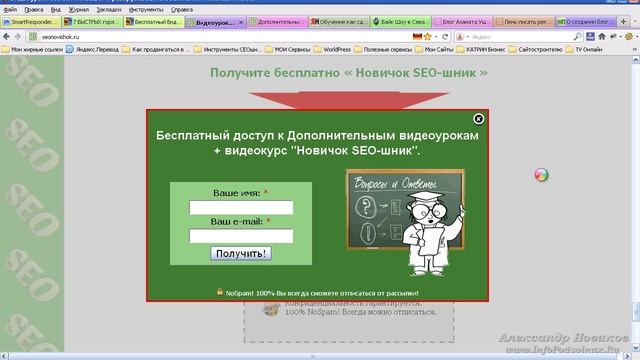Screen dimensions: 640x360
Task: Open the Как продвигаться в bookmark folder
Action: point(157,49)
